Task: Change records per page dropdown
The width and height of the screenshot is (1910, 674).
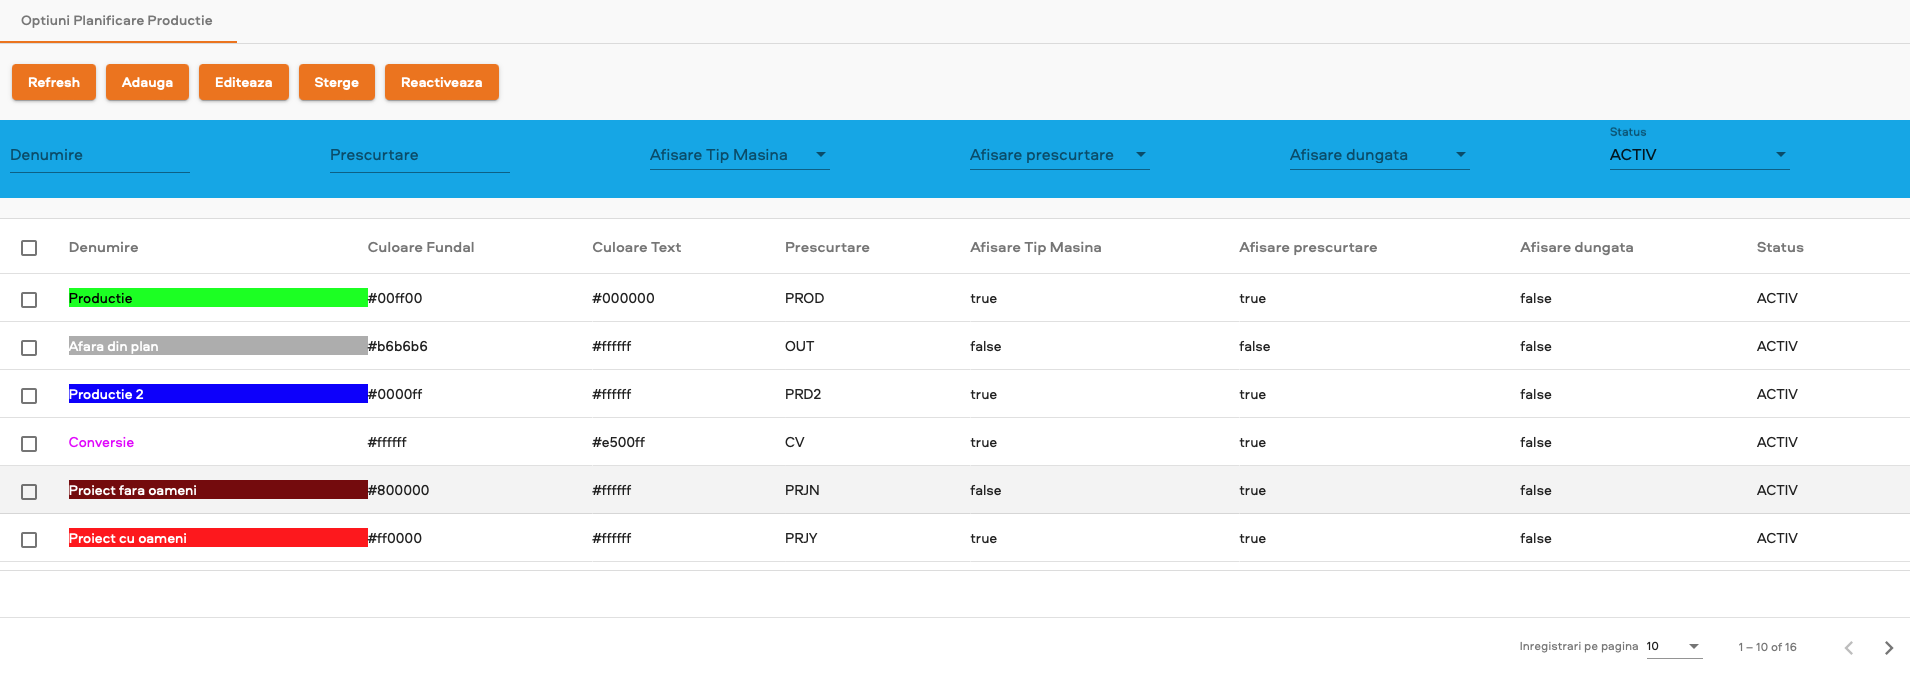Action: [x=1674, y=647]
